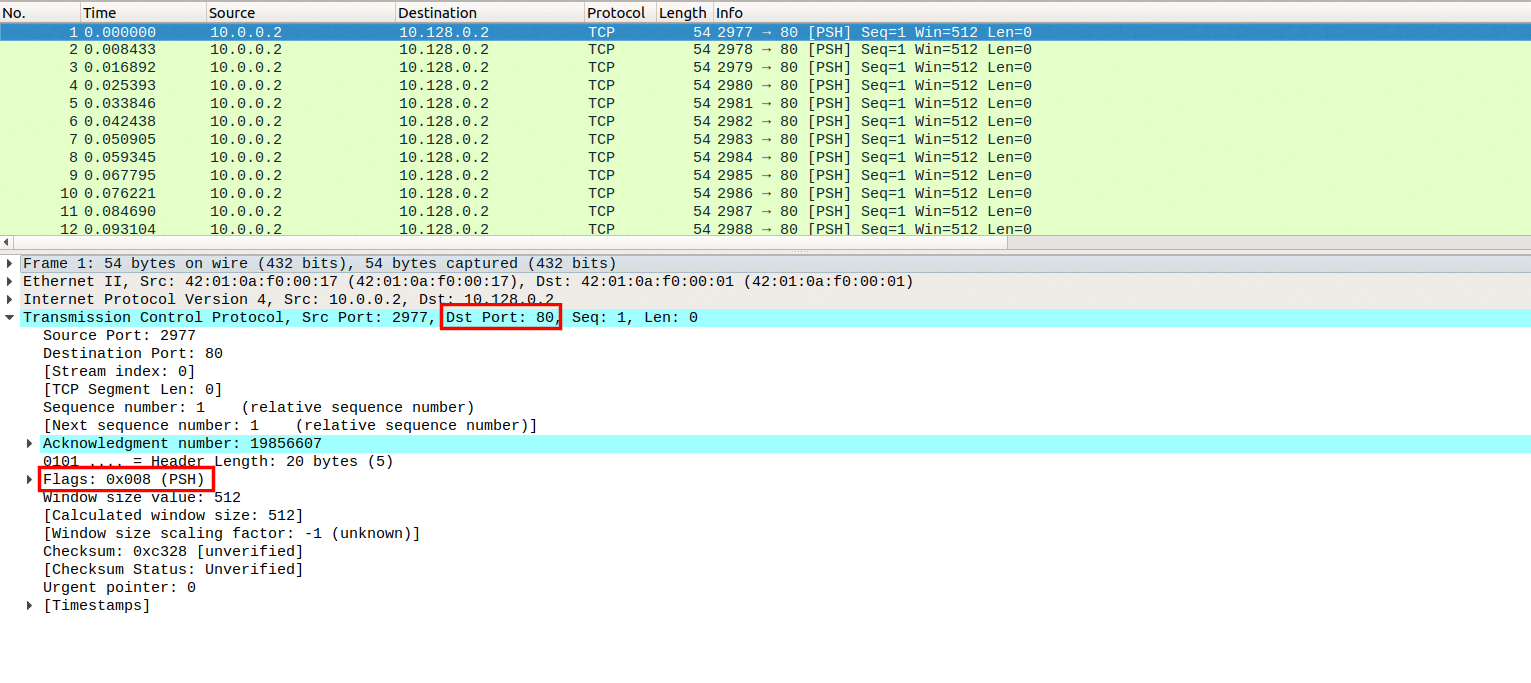The height and width of the screenshot is (683, 1531).
Task: Expand the Ethernet II tree node
Action: point(10,282)
